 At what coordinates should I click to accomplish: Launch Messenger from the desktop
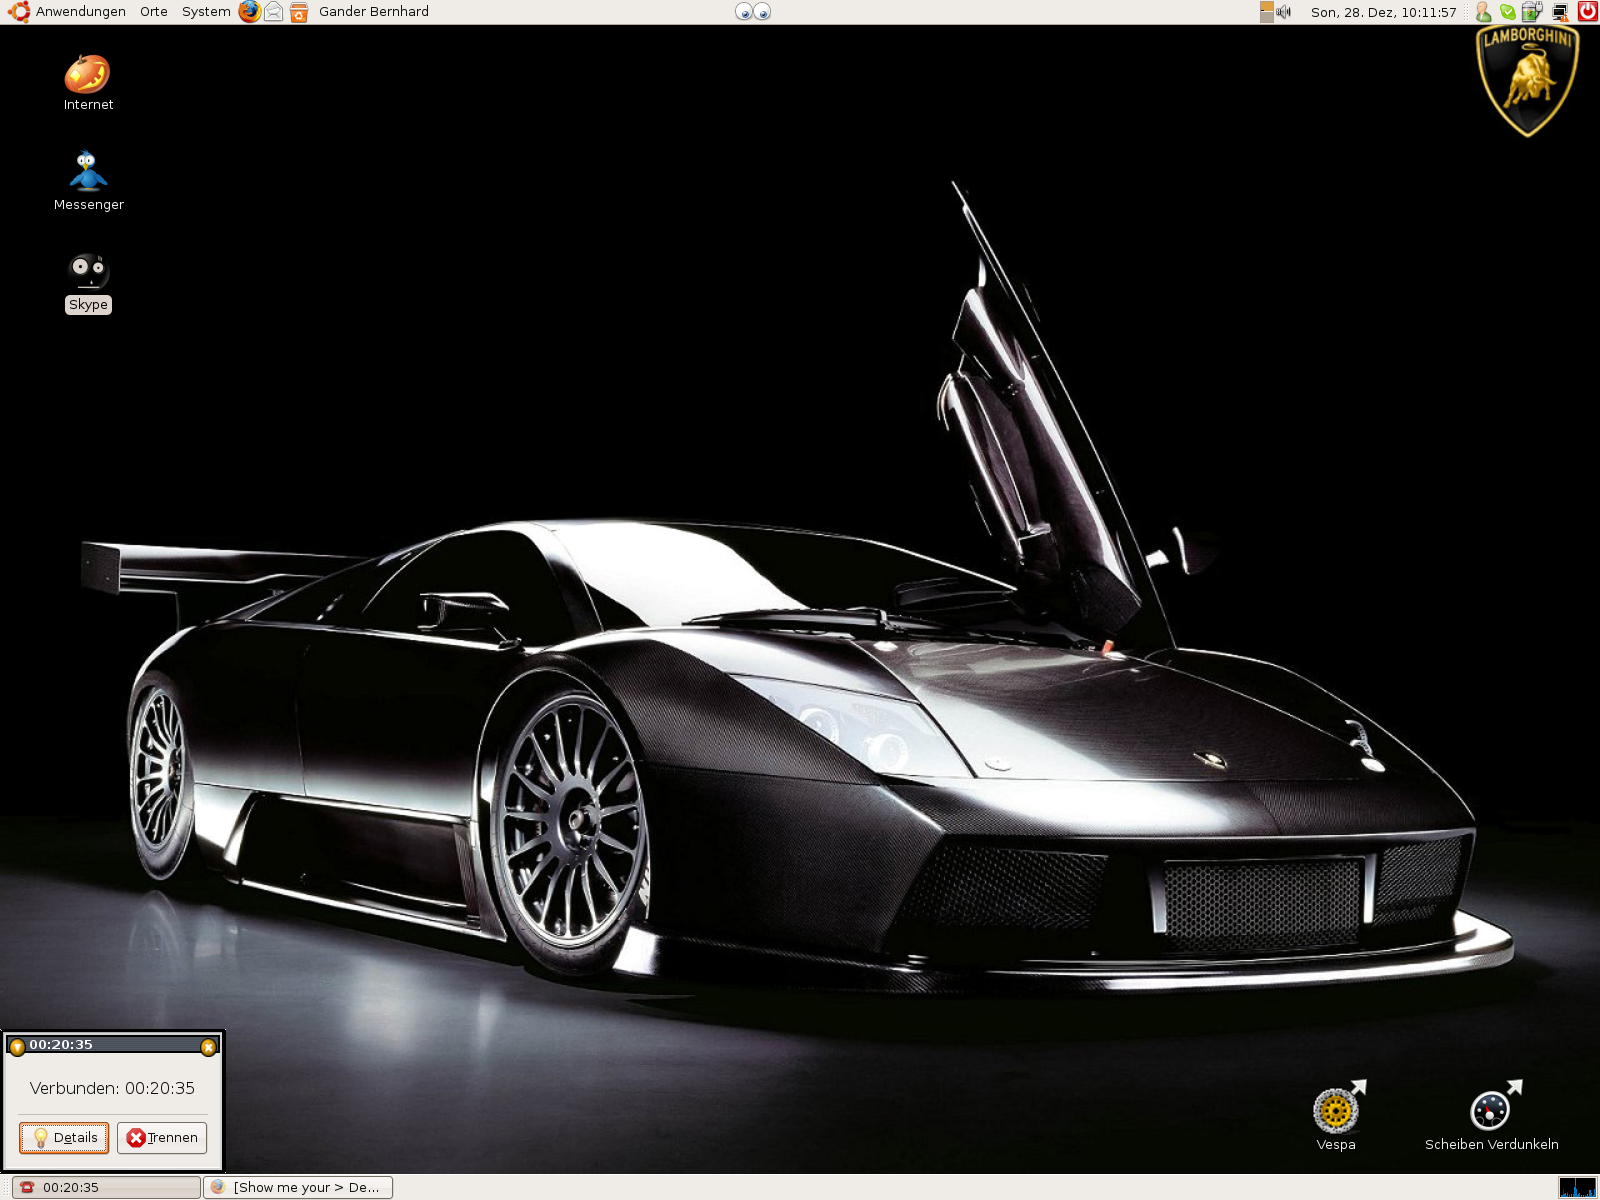pyautogui.click(x=88, y=172)
